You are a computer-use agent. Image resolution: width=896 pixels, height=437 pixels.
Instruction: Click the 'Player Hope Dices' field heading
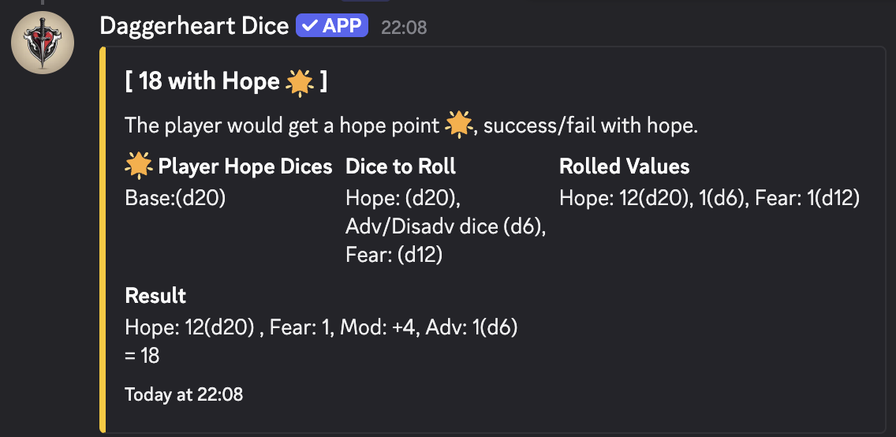pyautogui.click(x=245, y=167)
